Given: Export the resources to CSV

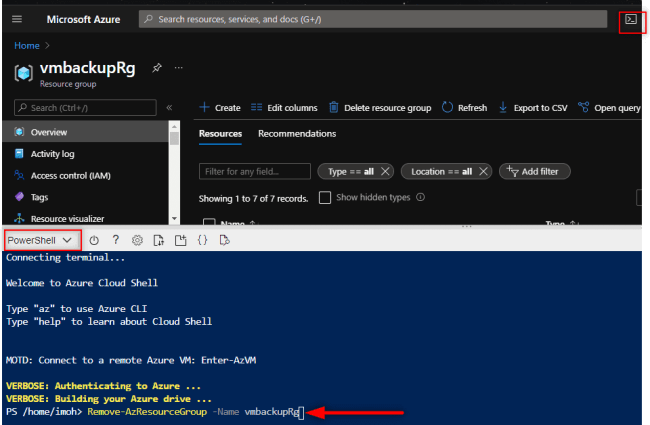Looking at the screenshot, I should coord(533,108).
